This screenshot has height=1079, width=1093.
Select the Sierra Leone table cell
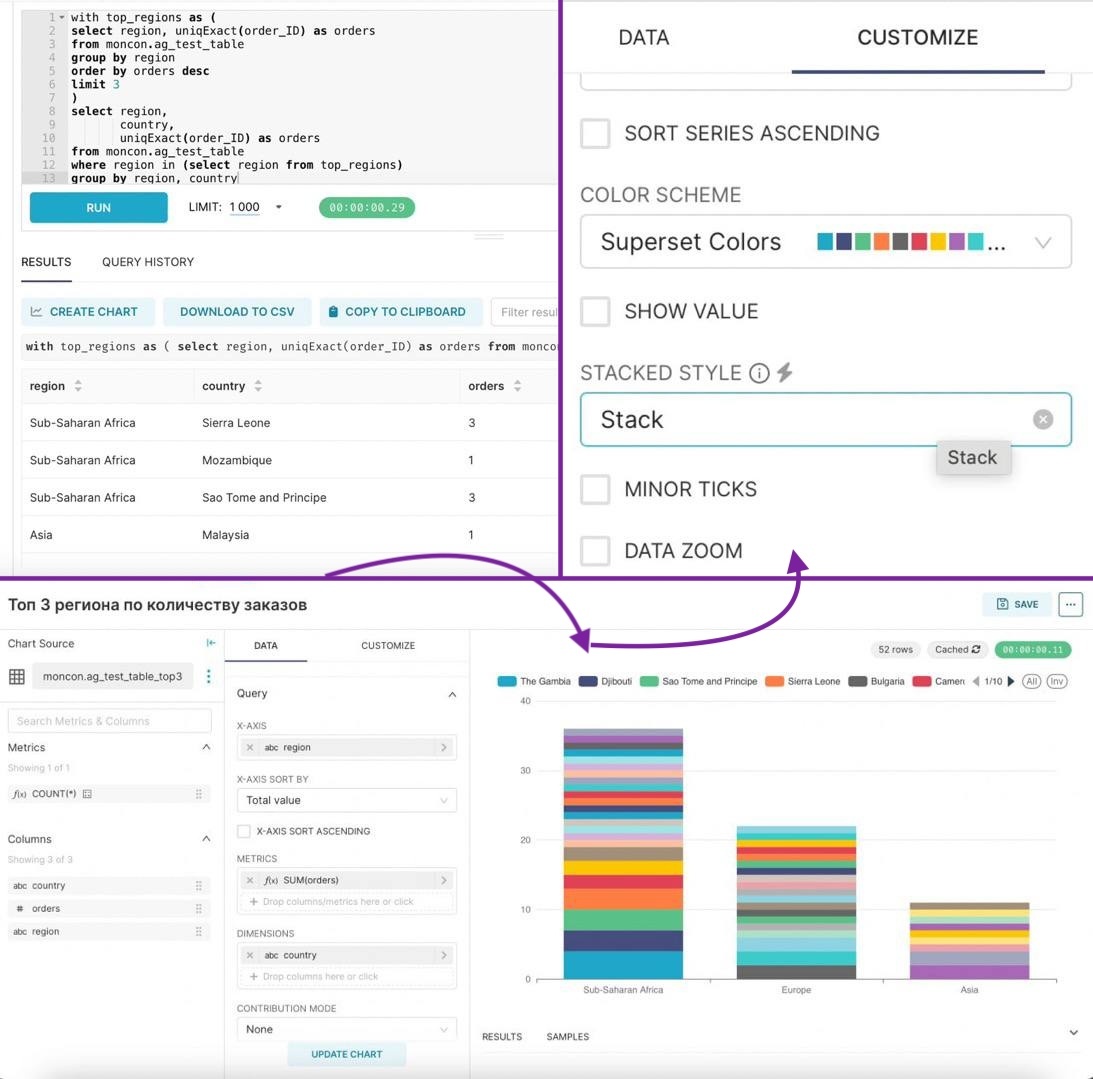click(236, 423)
